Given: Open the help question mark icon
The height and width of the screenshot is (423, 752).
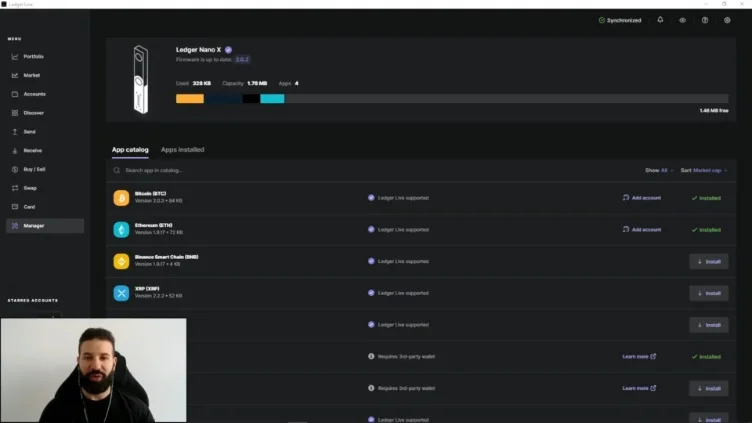Looking at the screenshot, I should pyautogui.click(x=705, y=20).
